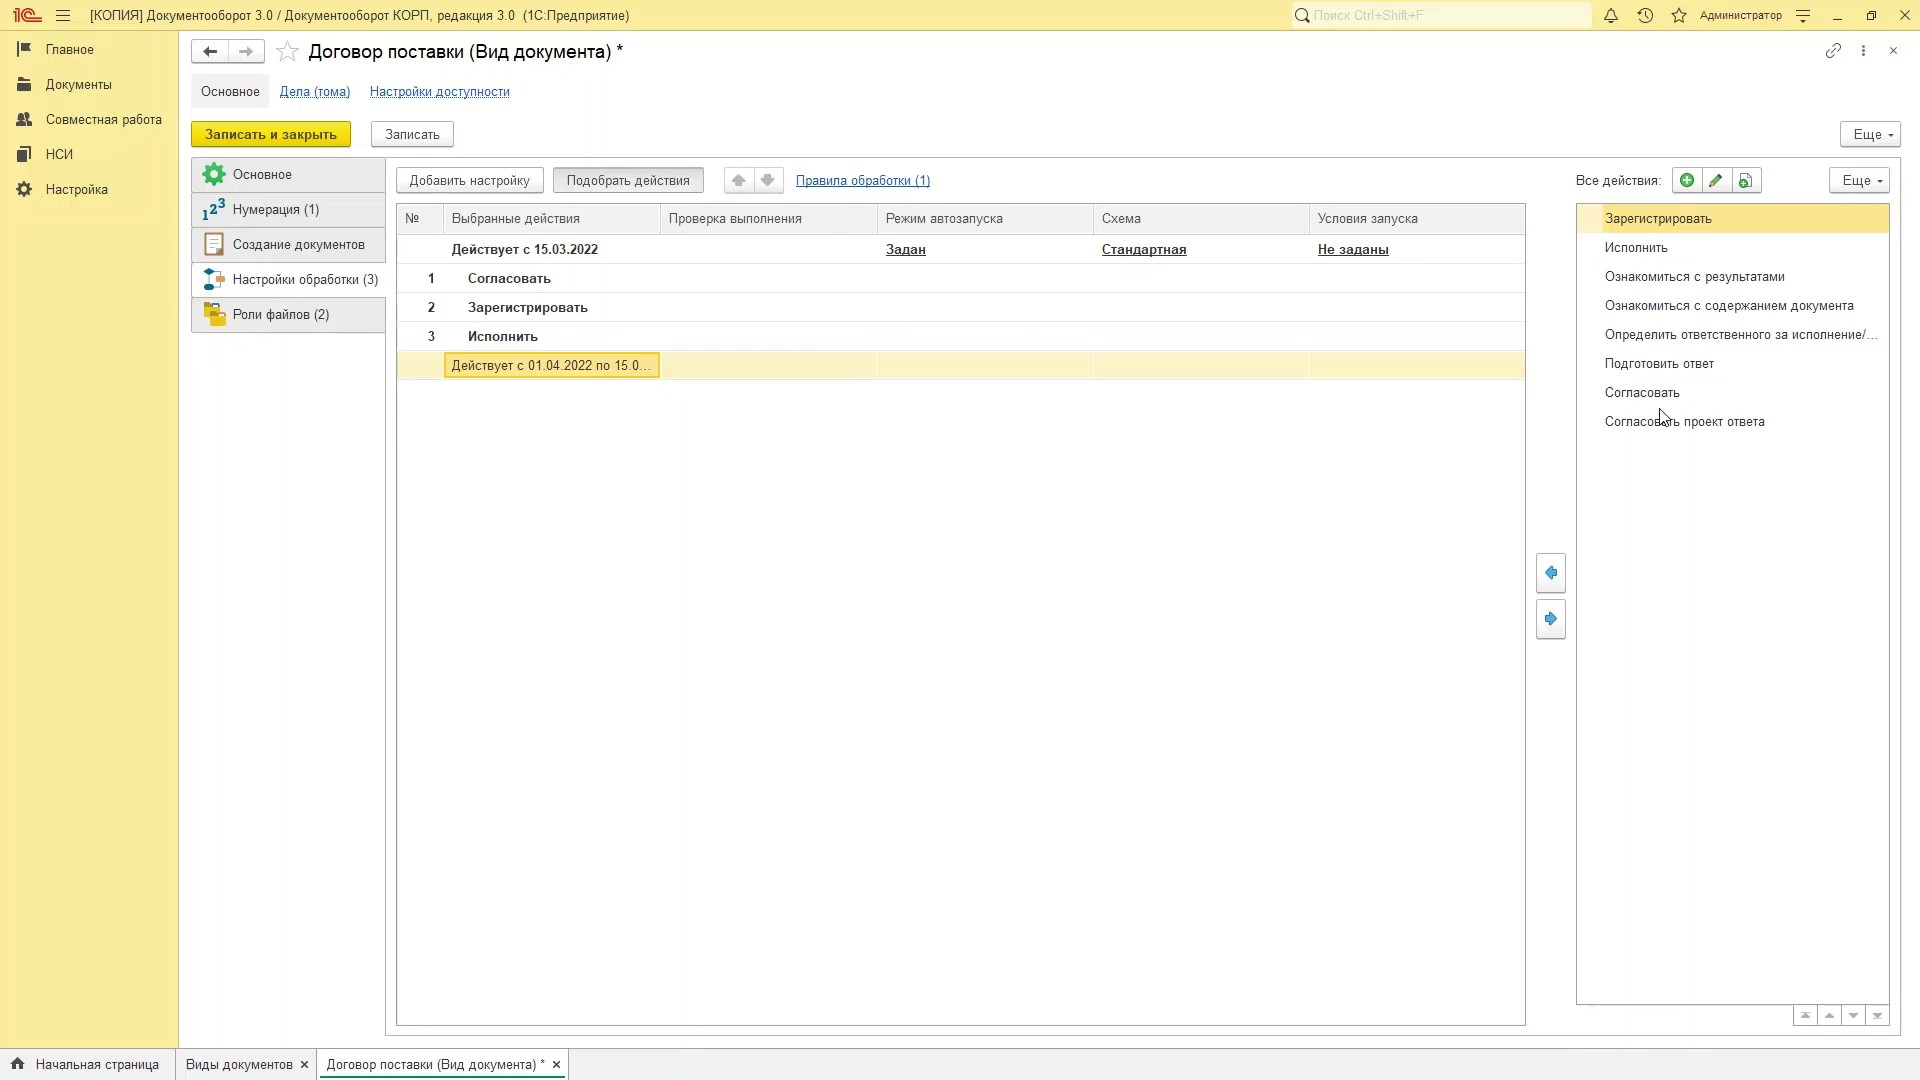Expand the Еще dropdown above actions list
The image size is (1920, 1080).
click(x=1859, y=181)
